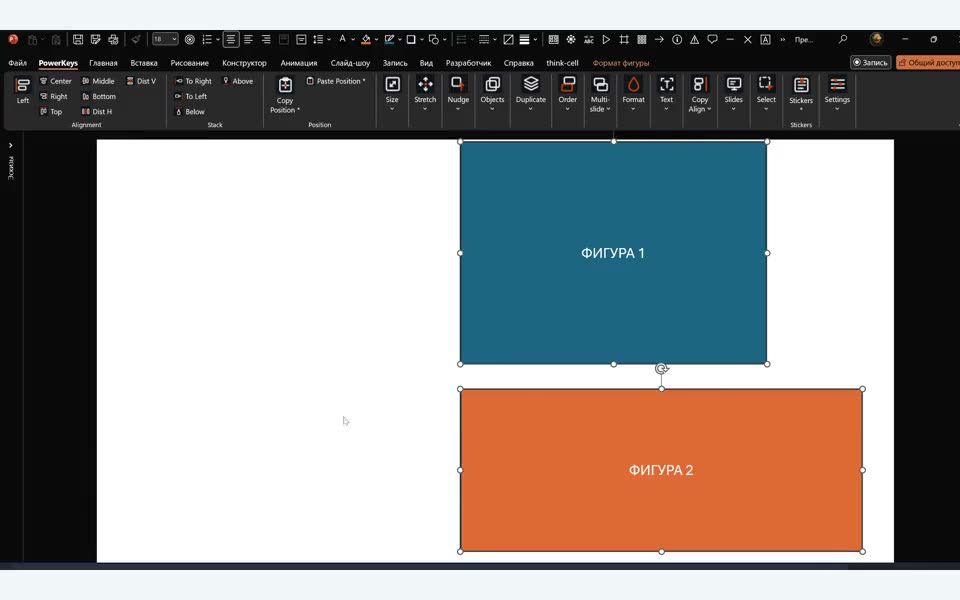Expand the Эскизы thumbnails pane arrow

tap(10, 146)
